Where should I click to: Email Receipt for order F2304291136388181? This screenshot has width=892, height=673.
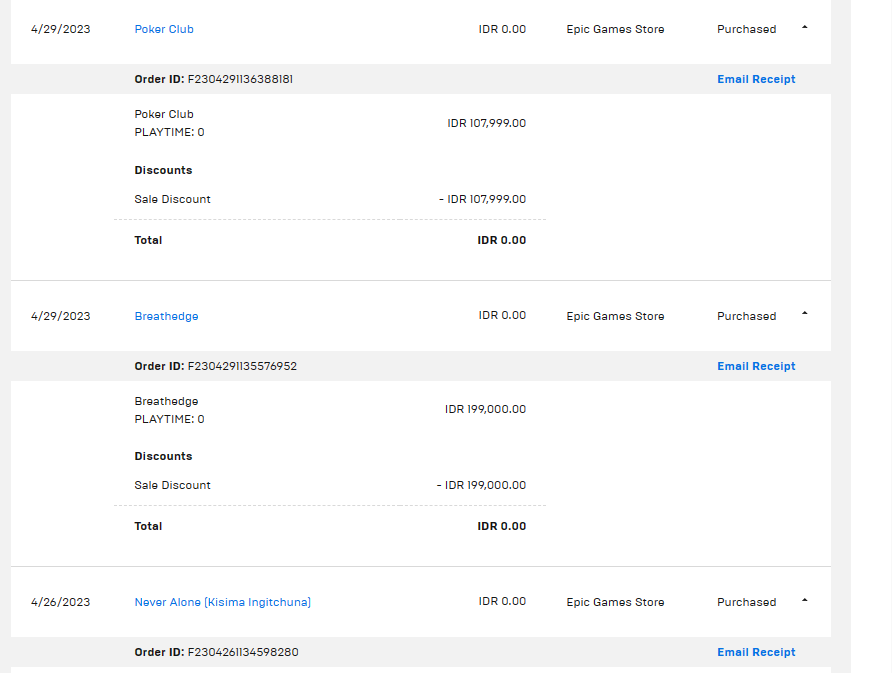(756, 79)
